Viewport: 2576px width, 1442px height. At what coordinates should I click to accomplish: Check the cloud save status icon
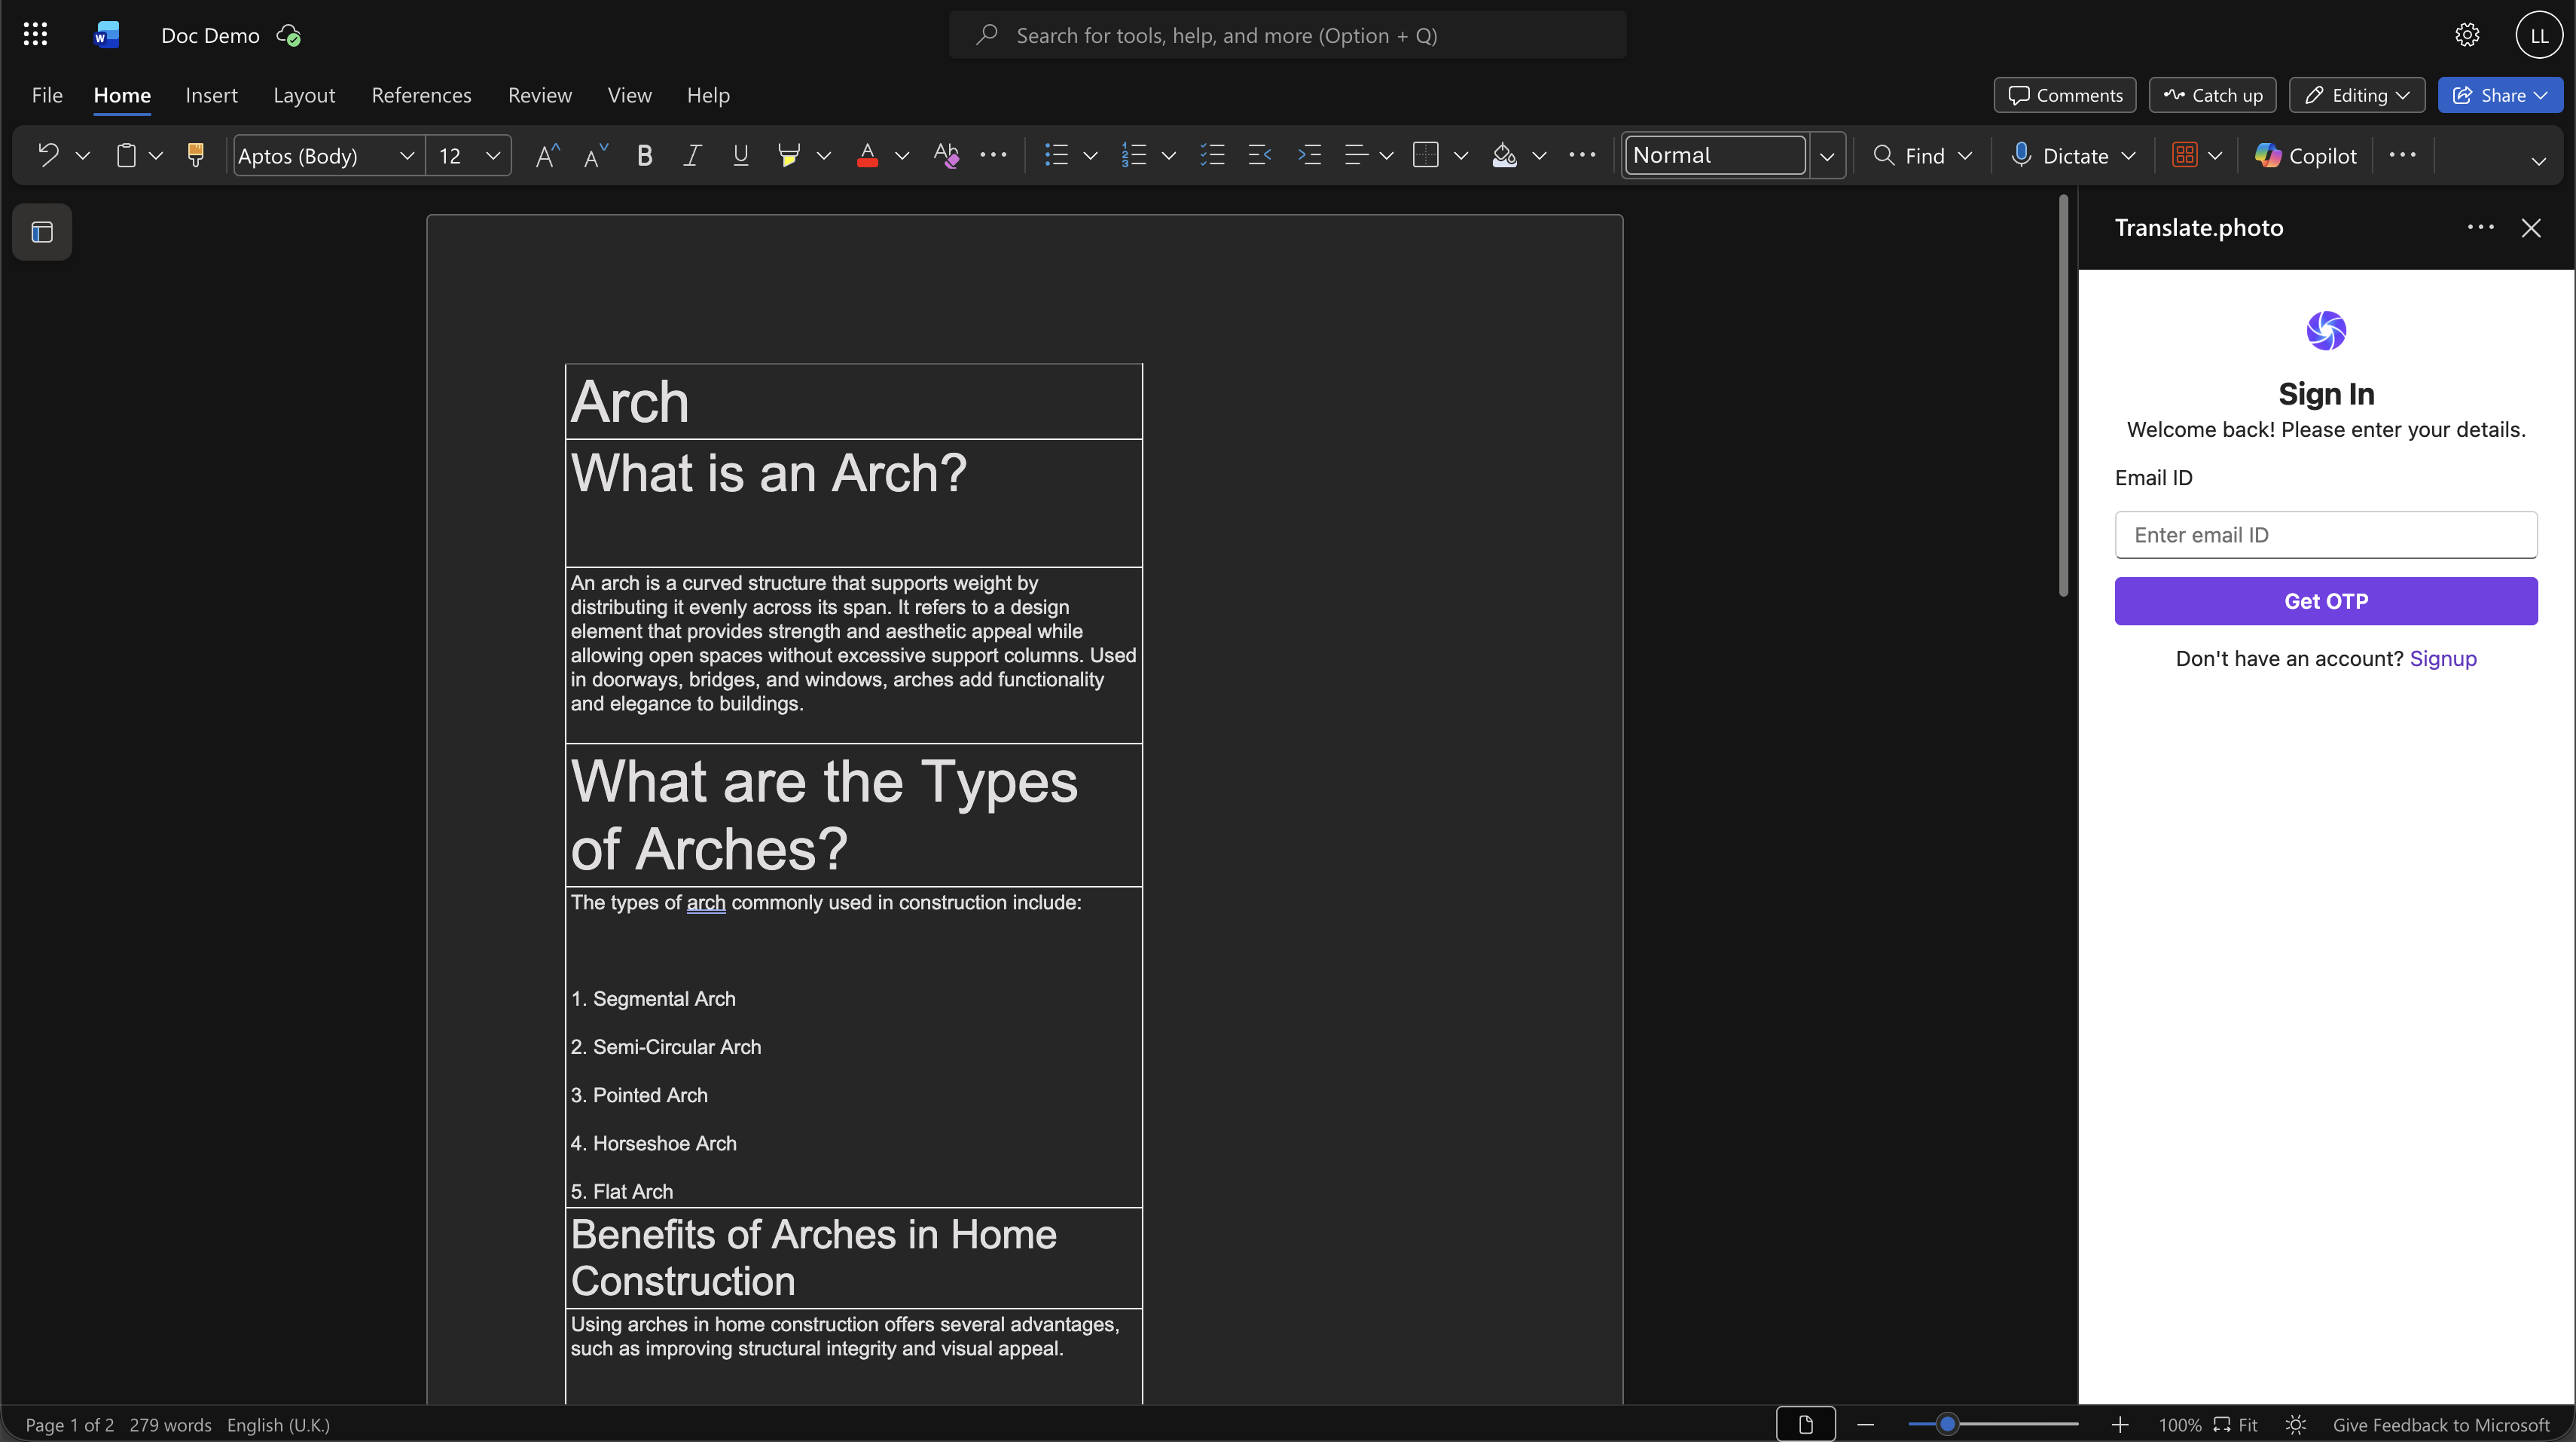point(288,36)
